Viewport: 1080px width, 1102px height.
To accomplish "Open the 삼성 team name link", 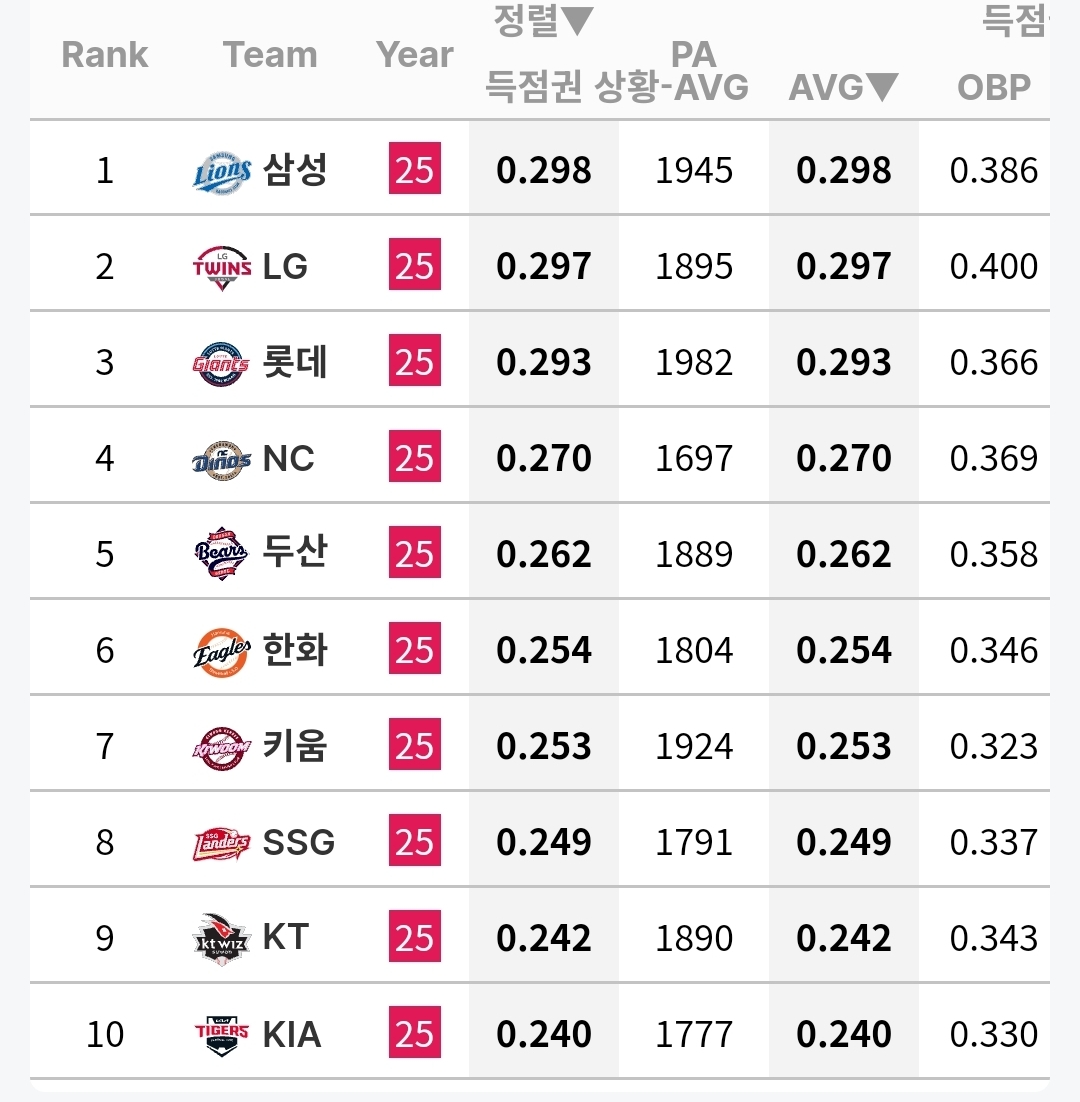I will pos(295,171).
